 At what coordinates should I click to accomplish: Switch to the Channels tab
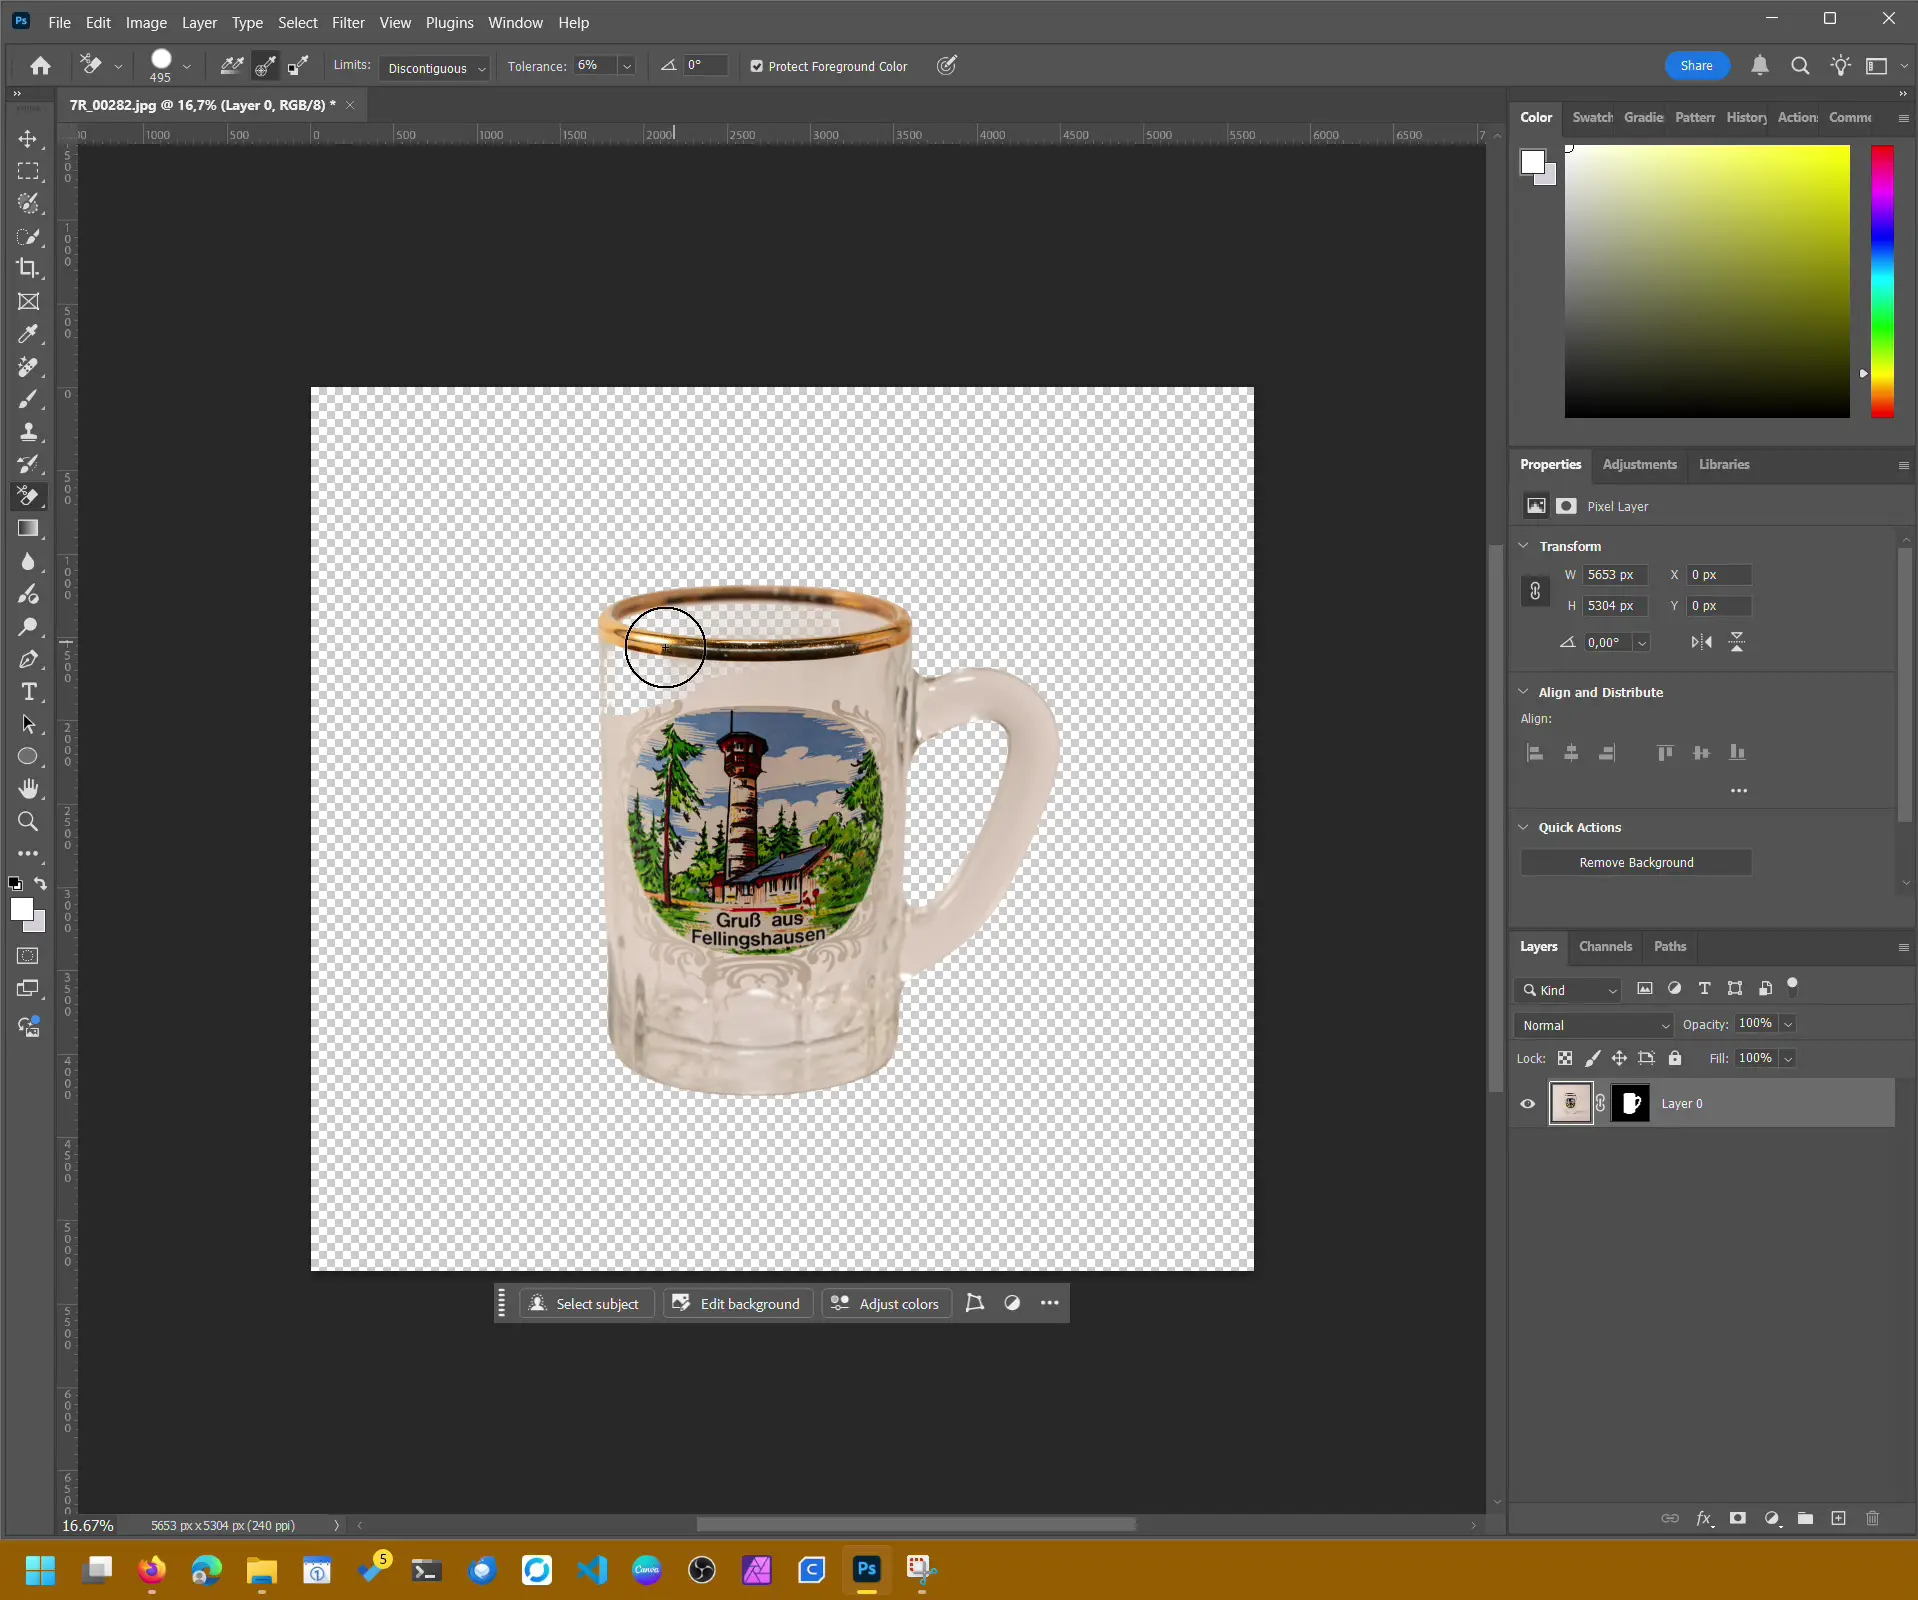1604,946
